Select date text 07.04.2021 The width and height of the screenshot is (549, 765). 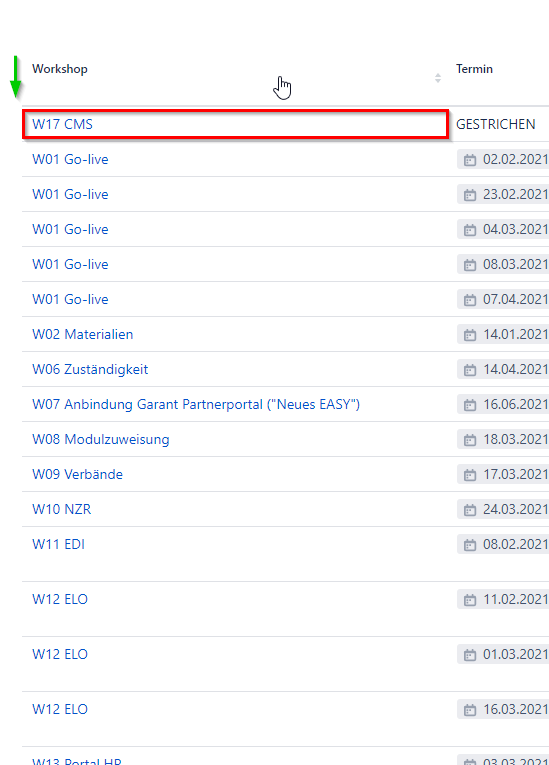click(516, 300)
